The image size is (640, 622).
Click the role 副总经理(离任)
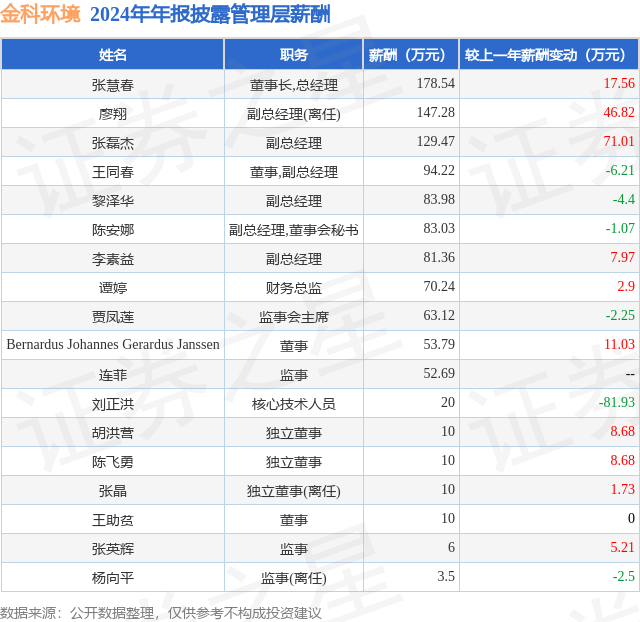(x=293, y=114)
